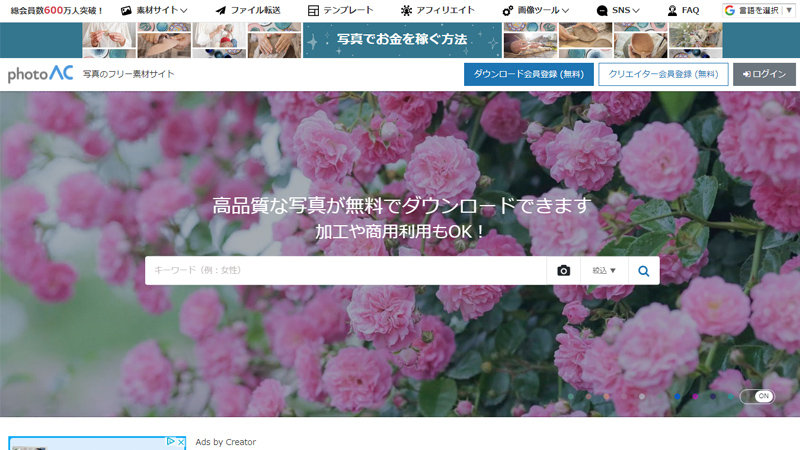This screenshot has width=800, height=450.
Task: Expand the 絞込 filter dropdown
Action: [x=604, y=271]
